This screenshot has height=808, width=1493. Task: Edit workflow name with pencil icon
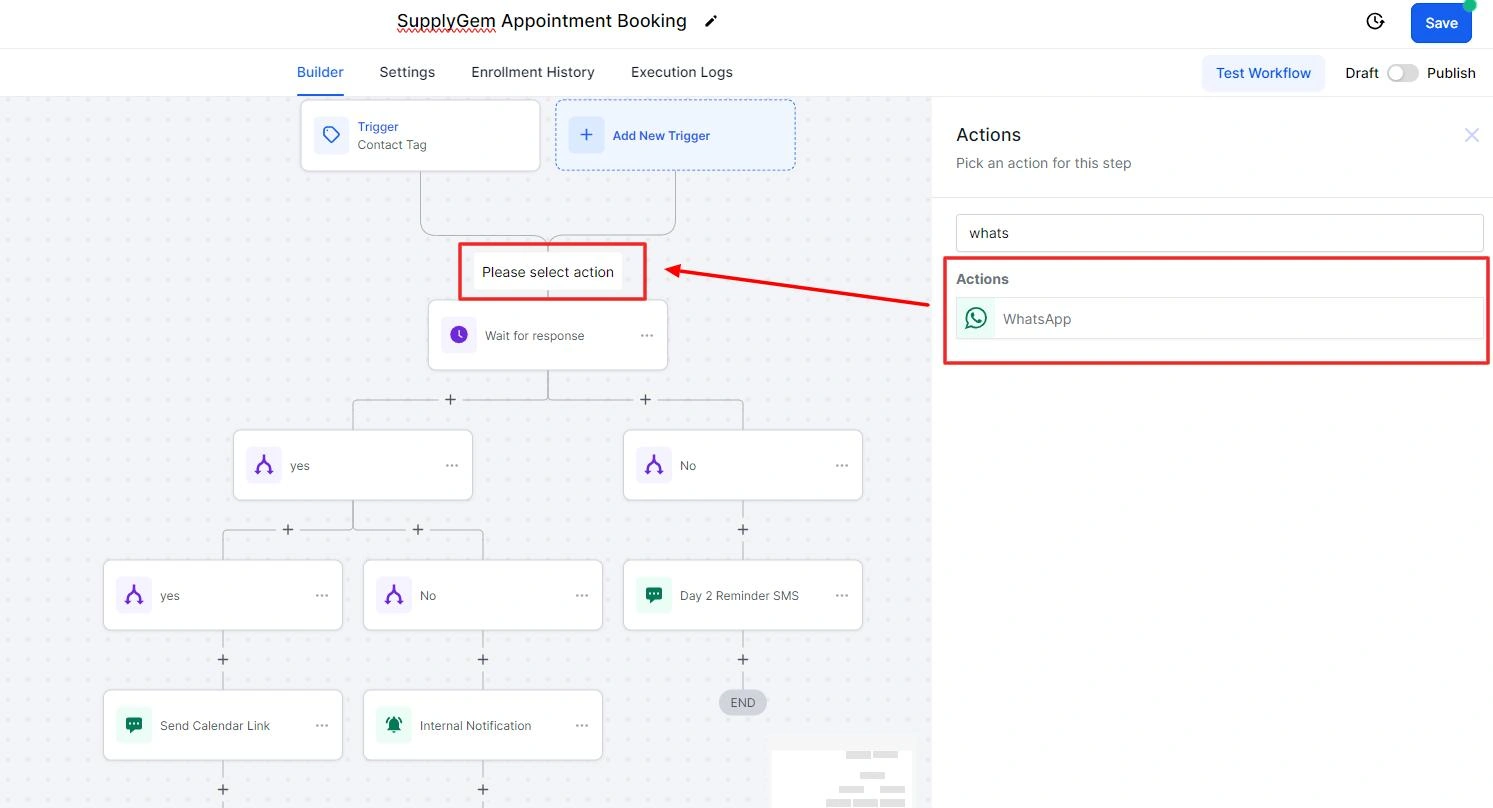pyautogui.click(x=711, y=21)
